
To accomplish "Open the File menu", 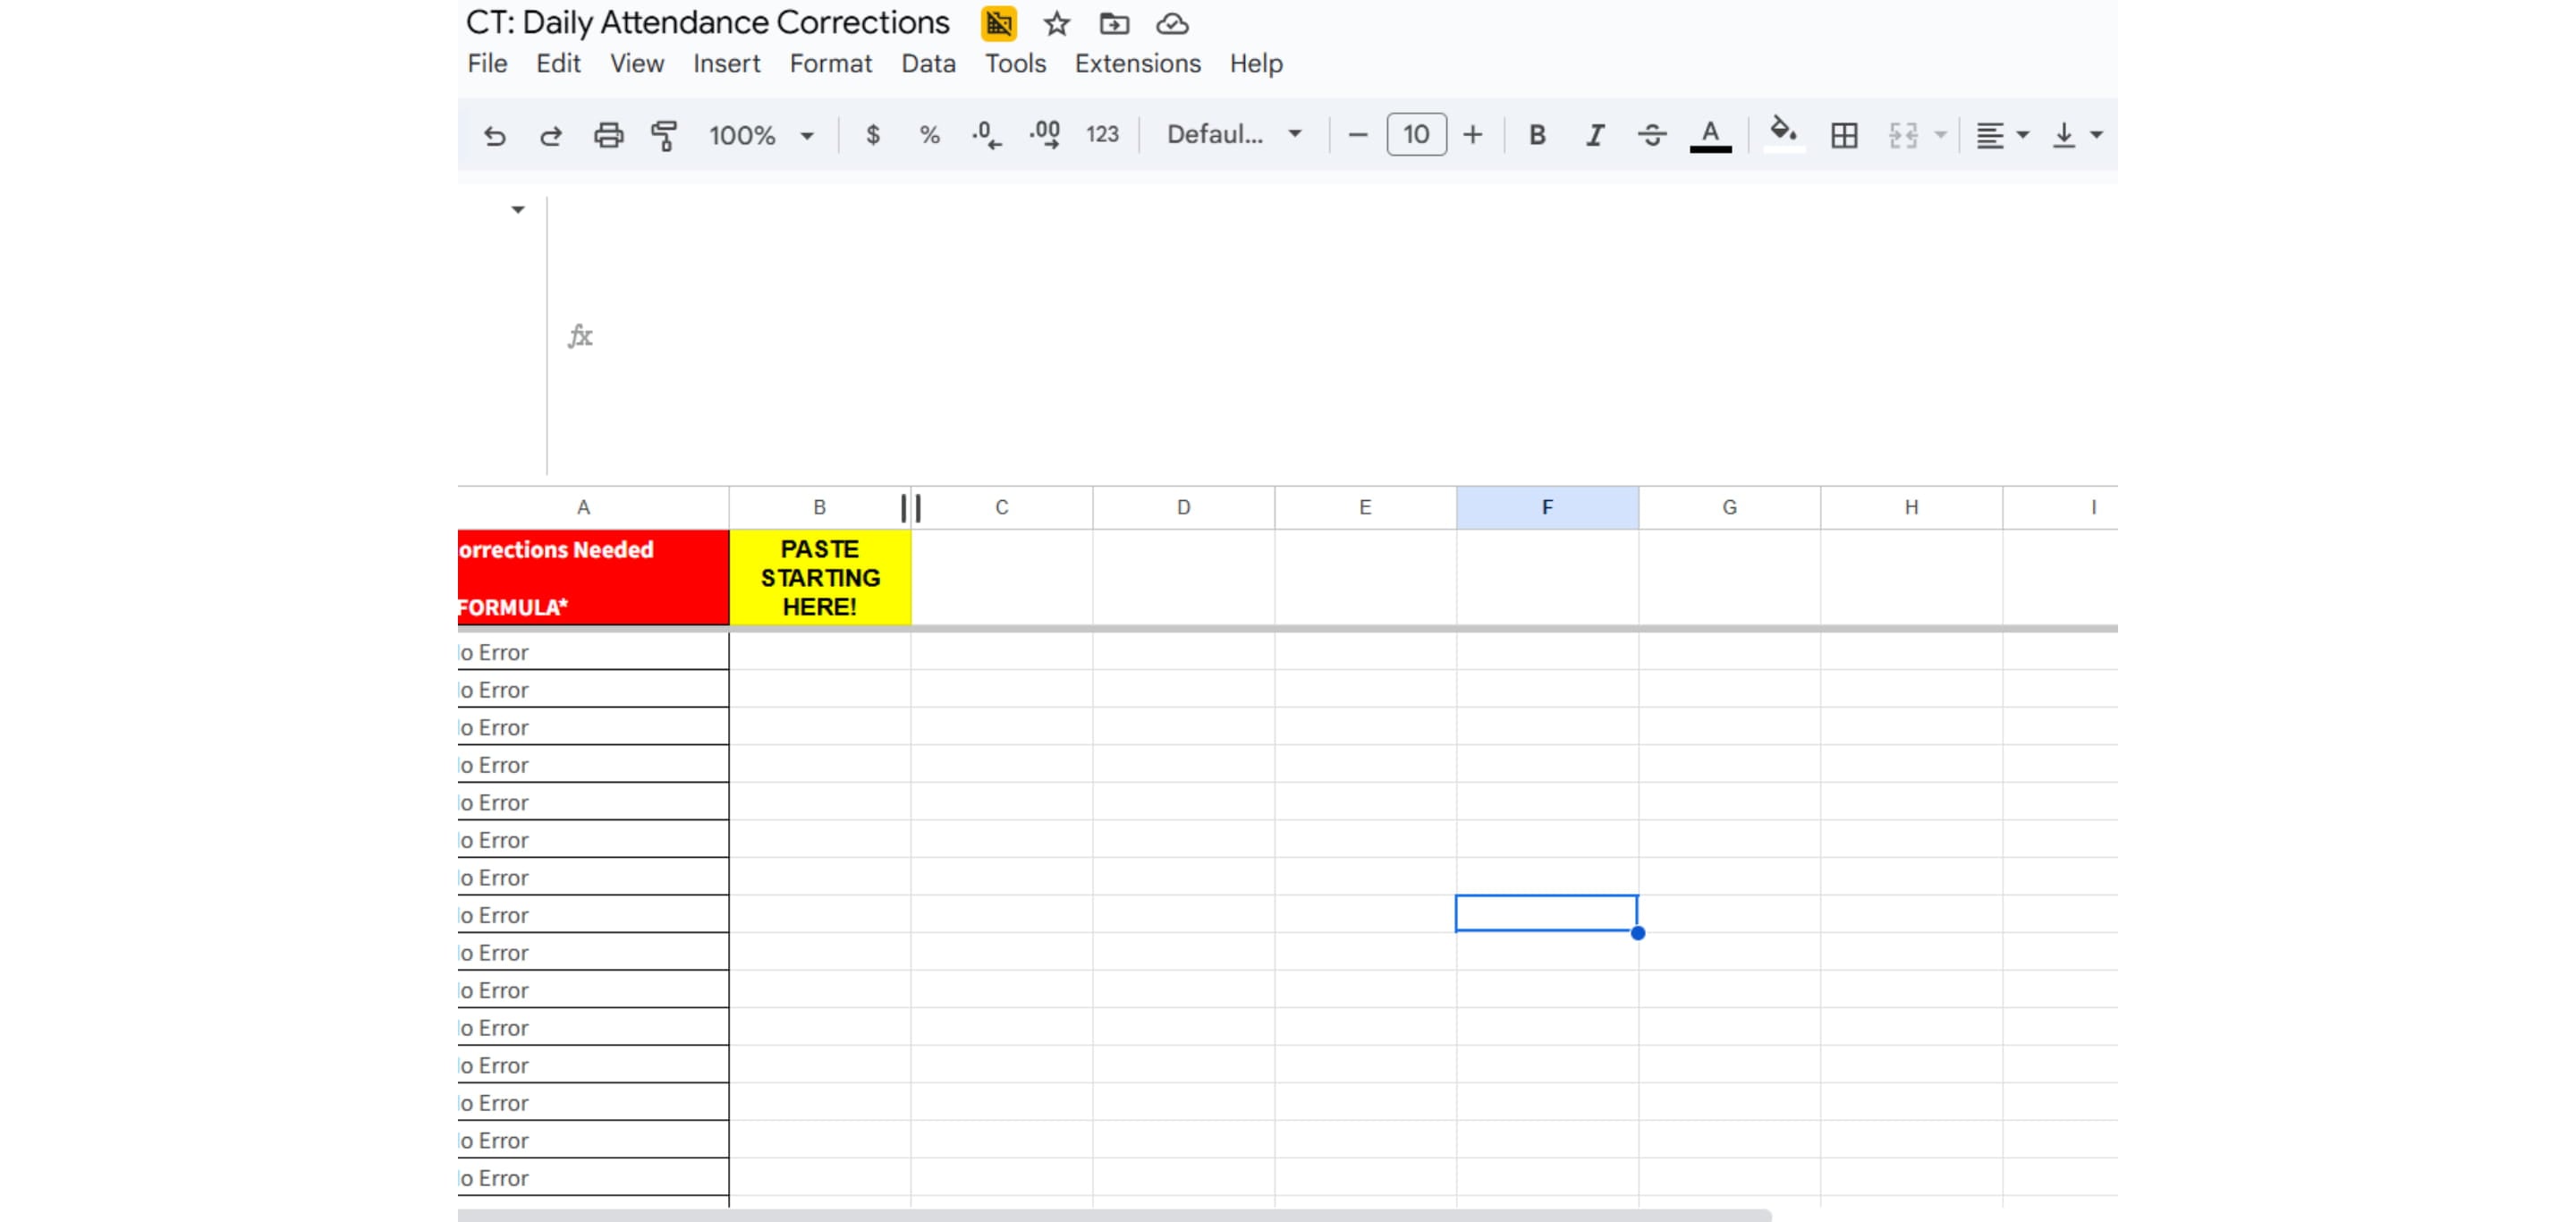I will point(487,64).
